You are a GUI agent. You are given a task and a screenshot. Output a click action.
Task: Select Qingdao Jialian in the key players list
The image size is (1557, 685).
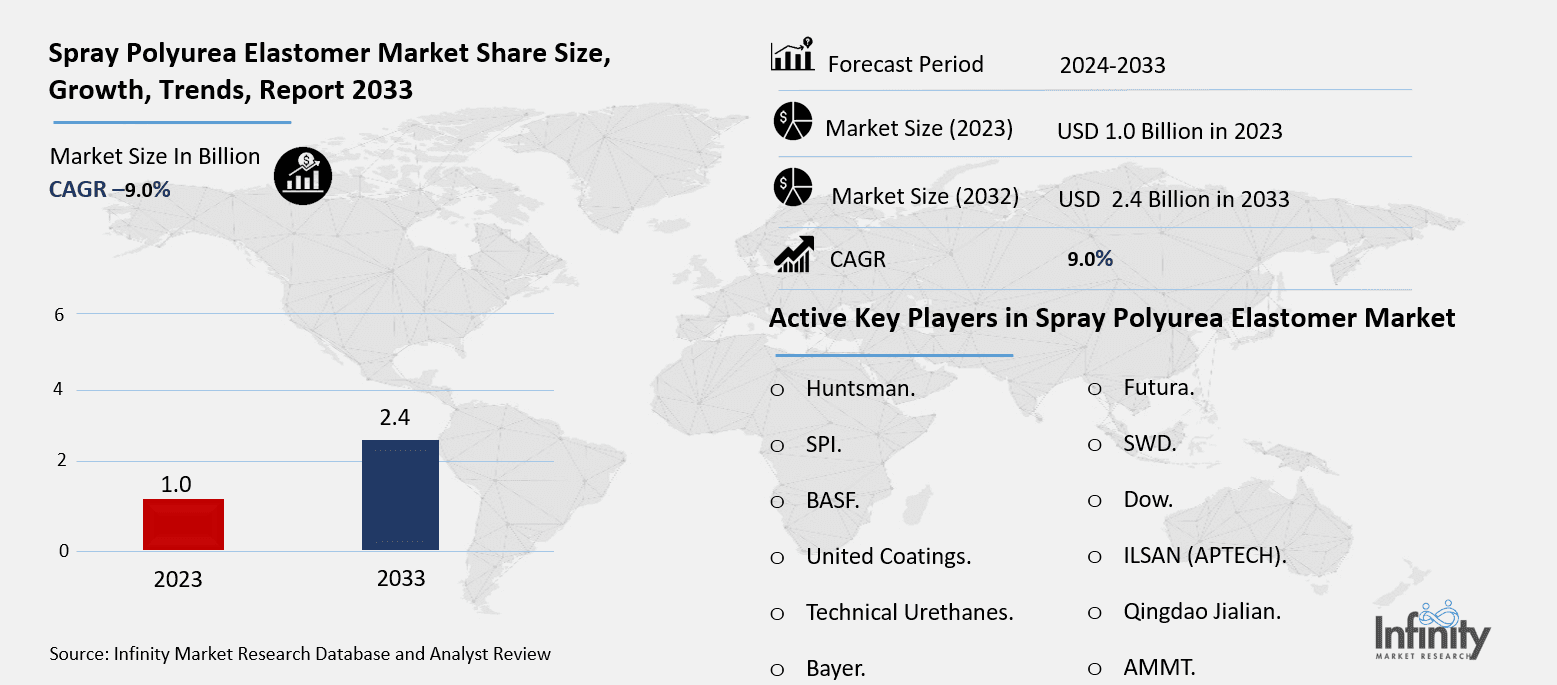coord(1201,611)
